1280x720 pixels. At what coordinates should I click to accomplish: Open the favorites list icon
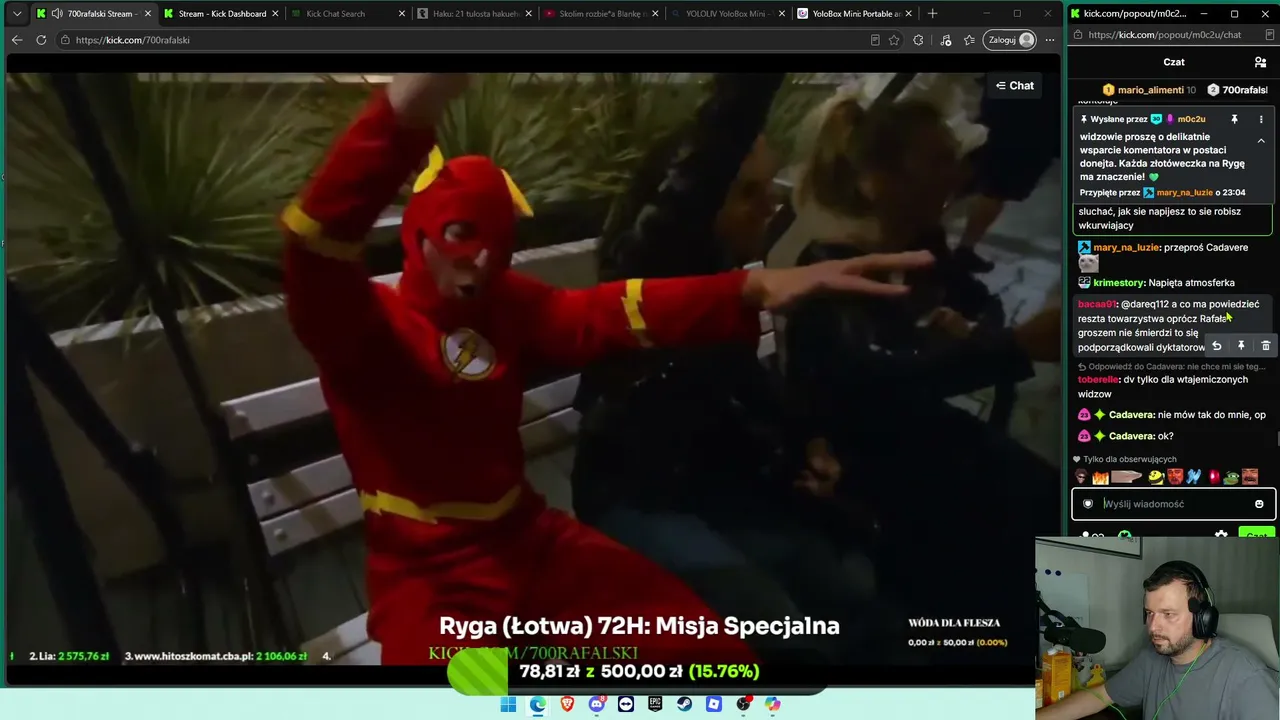pos(969,40)
